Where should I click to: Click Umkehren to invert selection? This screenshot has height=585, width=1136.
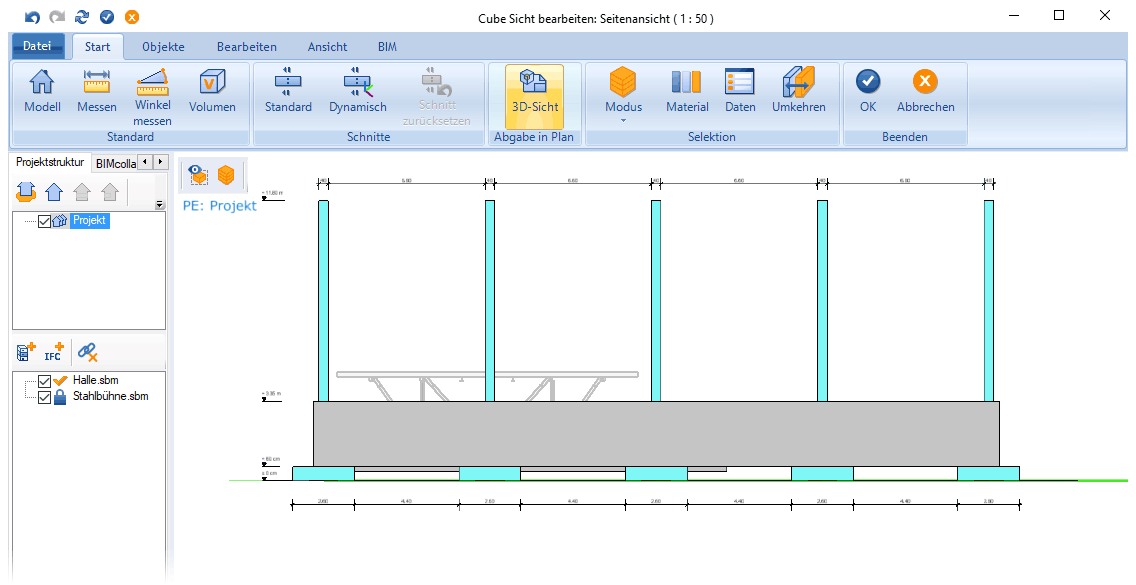(798, 91)
